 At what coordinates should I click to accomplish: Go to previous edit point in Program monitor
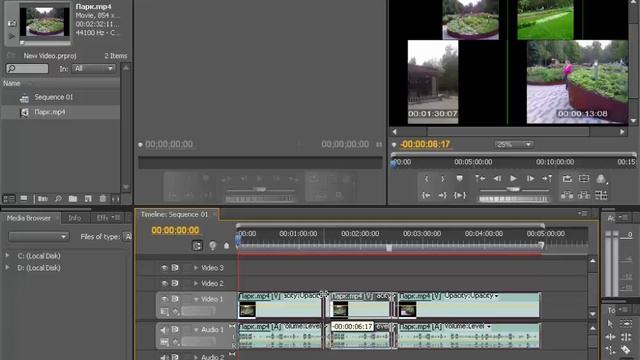[x=480, y=178]
